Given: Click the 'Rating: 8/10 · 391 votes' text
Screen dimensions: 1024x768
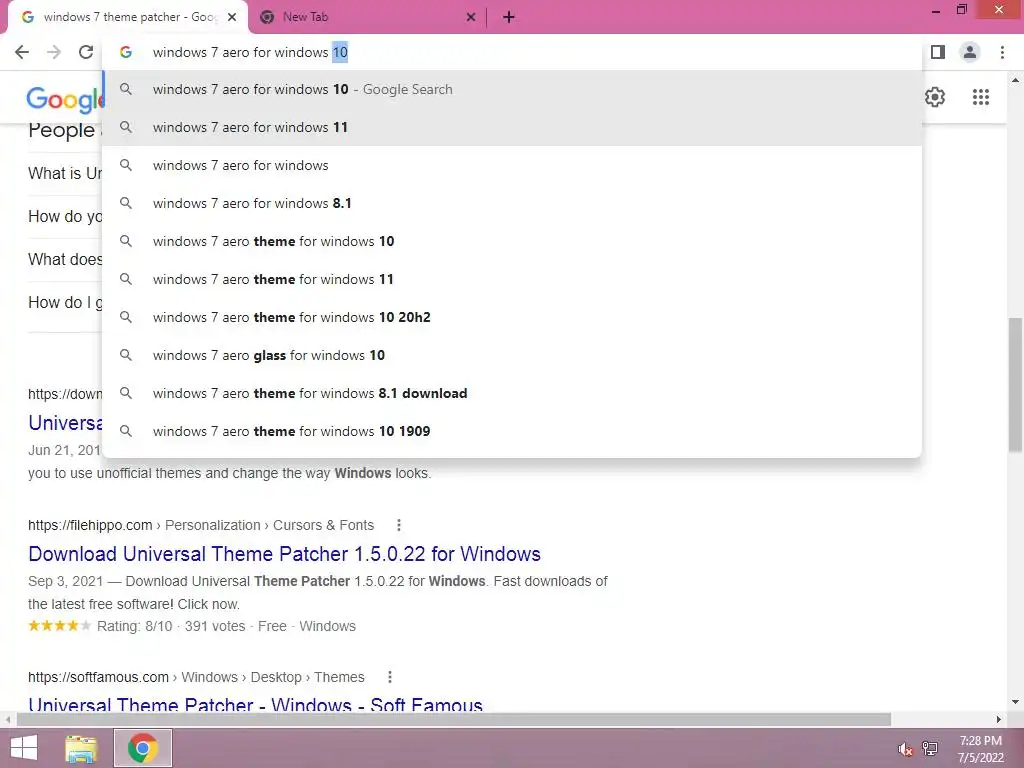Looking at the screenshot, I should 171,626.
